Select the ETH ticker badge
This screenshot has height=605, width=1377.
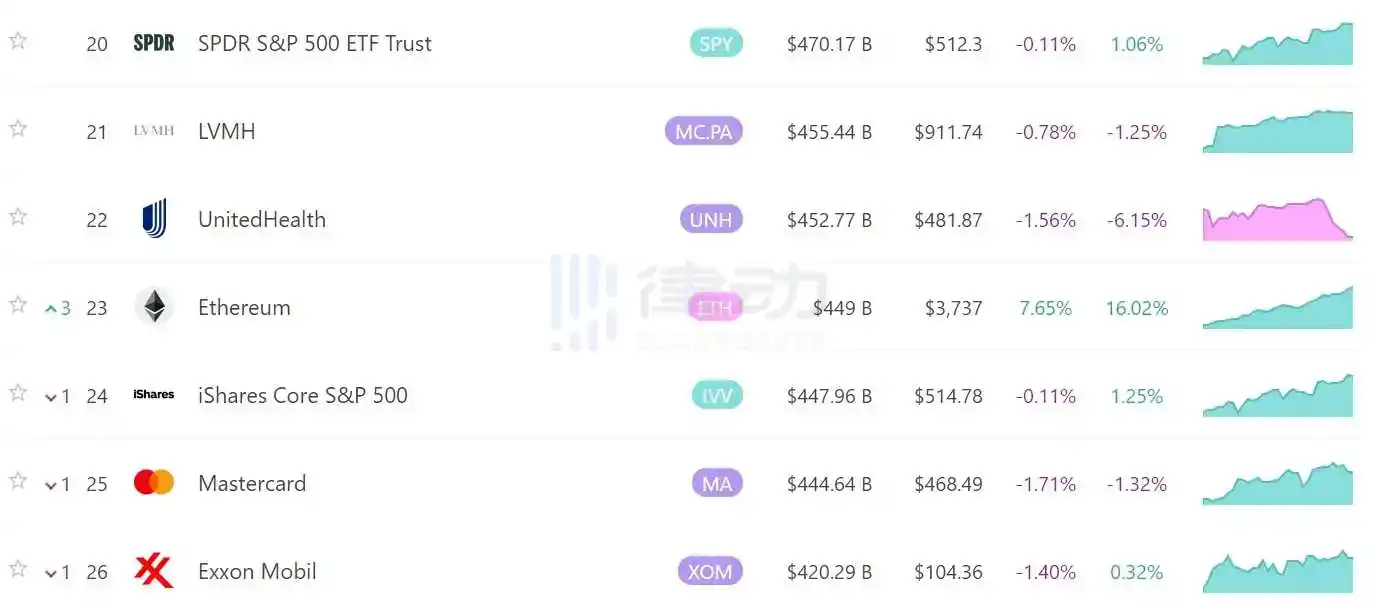pyautogui.click(x=715, y=308)
